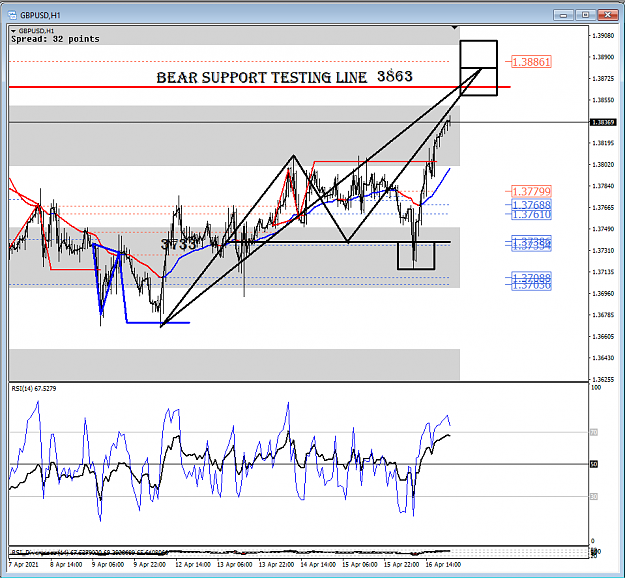Click the RSI(14) 67.5279 indicator label
Image resolution: width=625 pixels, height=579 pixels.
(x=34, y=389)
